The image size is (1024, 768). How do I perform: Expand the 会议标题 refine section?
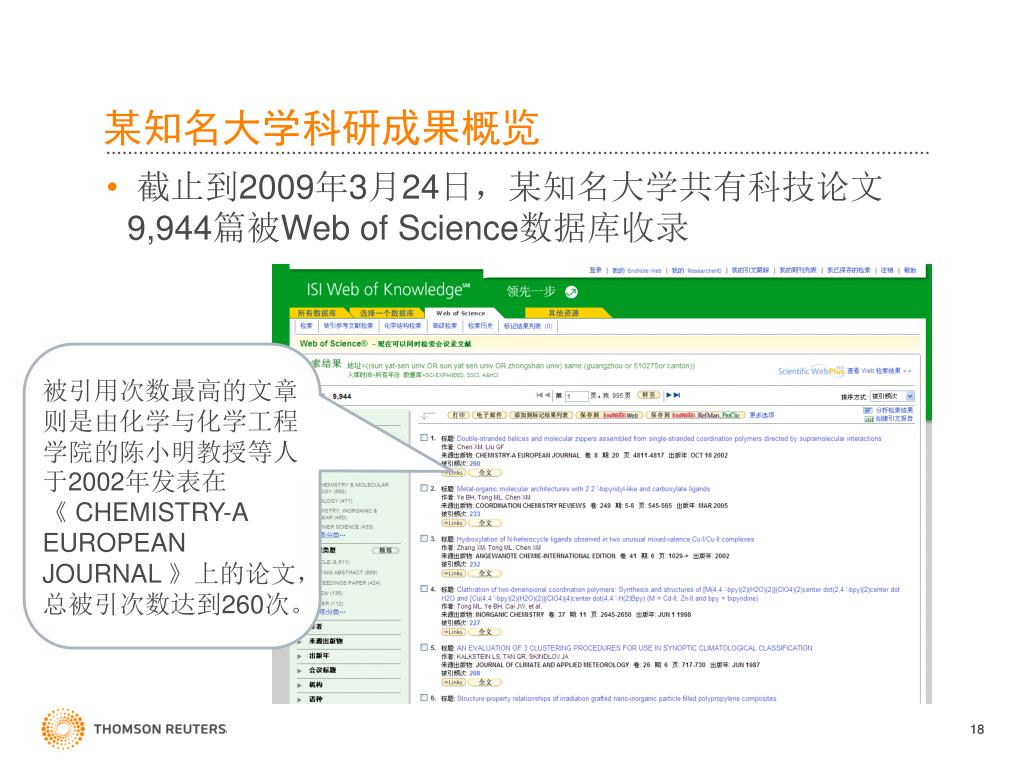click(x=322, y=670)
